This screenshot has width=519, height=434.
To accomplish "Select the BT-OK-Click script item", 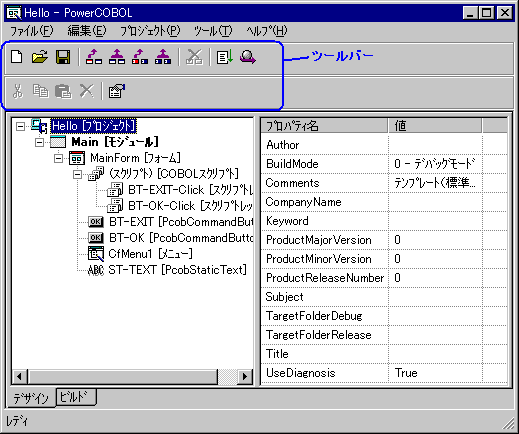I will pos(190,206).
